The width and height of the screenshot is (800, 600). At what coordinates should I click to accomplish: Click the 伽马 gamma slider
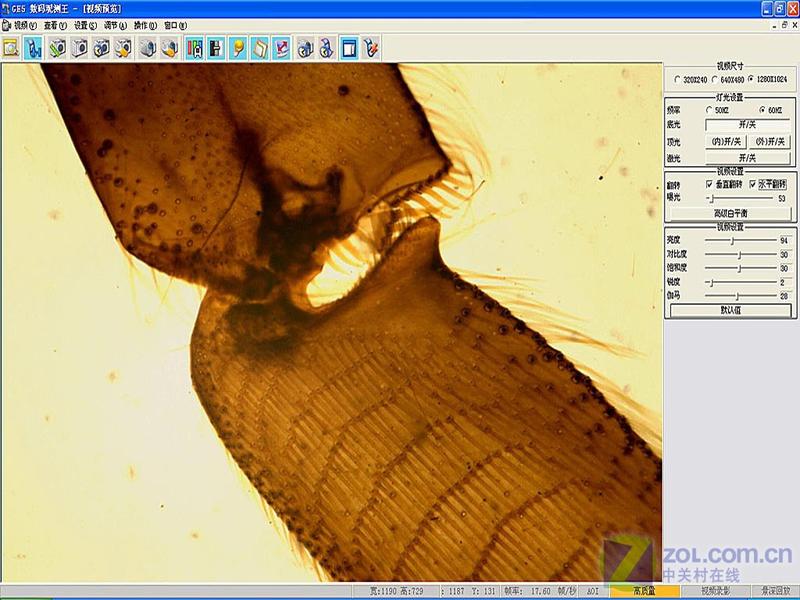[x=740, y=296]
